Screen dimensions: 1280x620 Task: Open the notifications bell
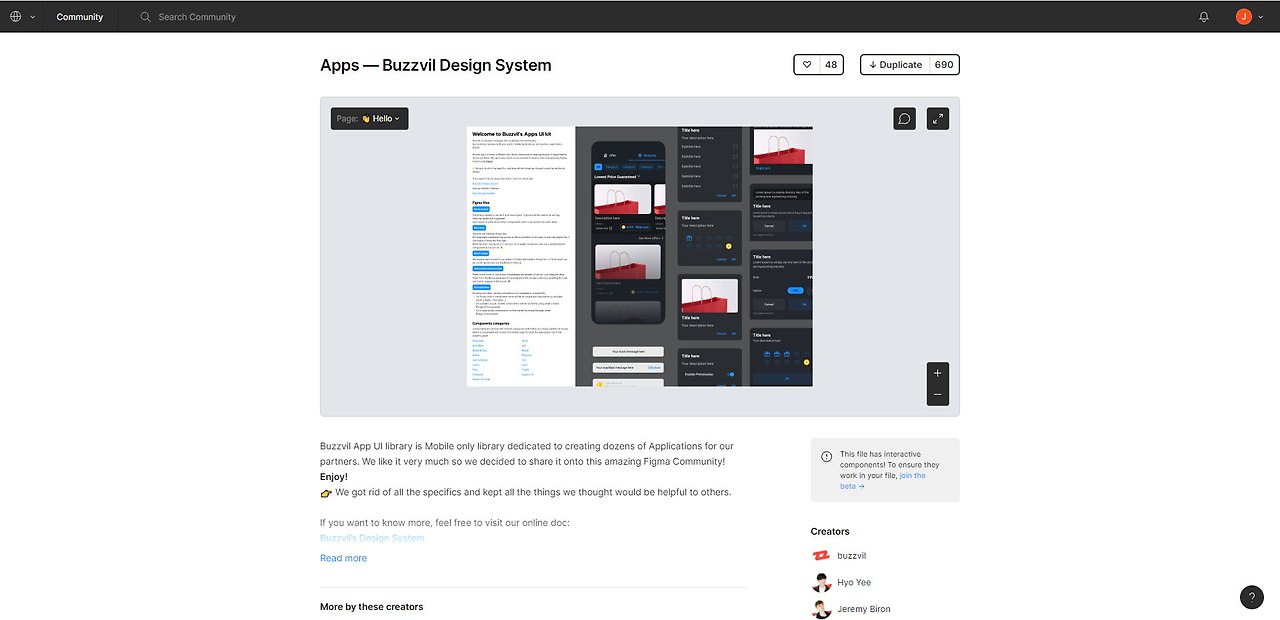(x=1204, y=17)
